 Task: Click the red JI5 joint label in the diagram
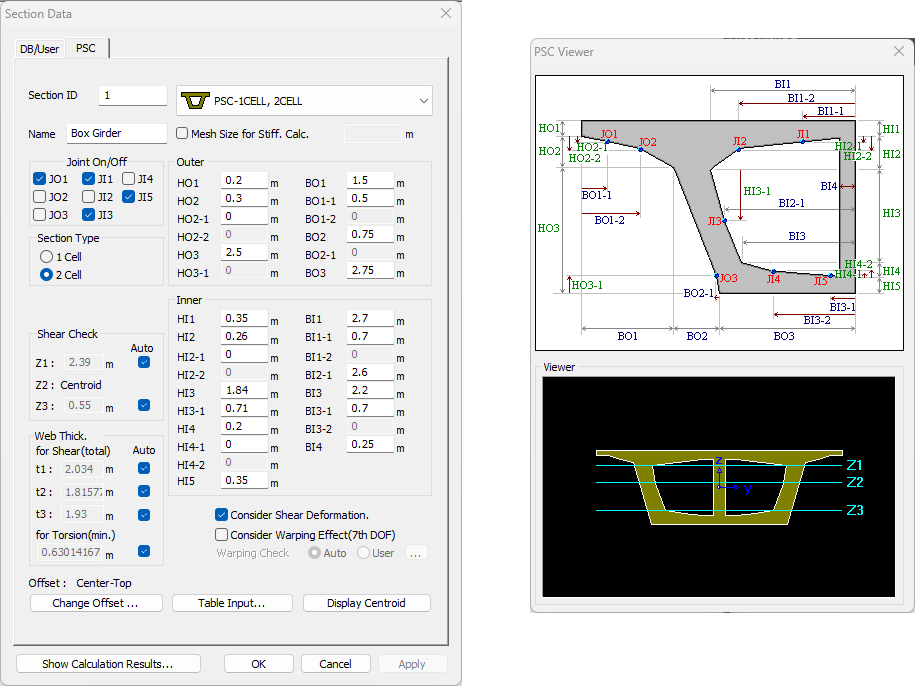(x=822, y=281)
